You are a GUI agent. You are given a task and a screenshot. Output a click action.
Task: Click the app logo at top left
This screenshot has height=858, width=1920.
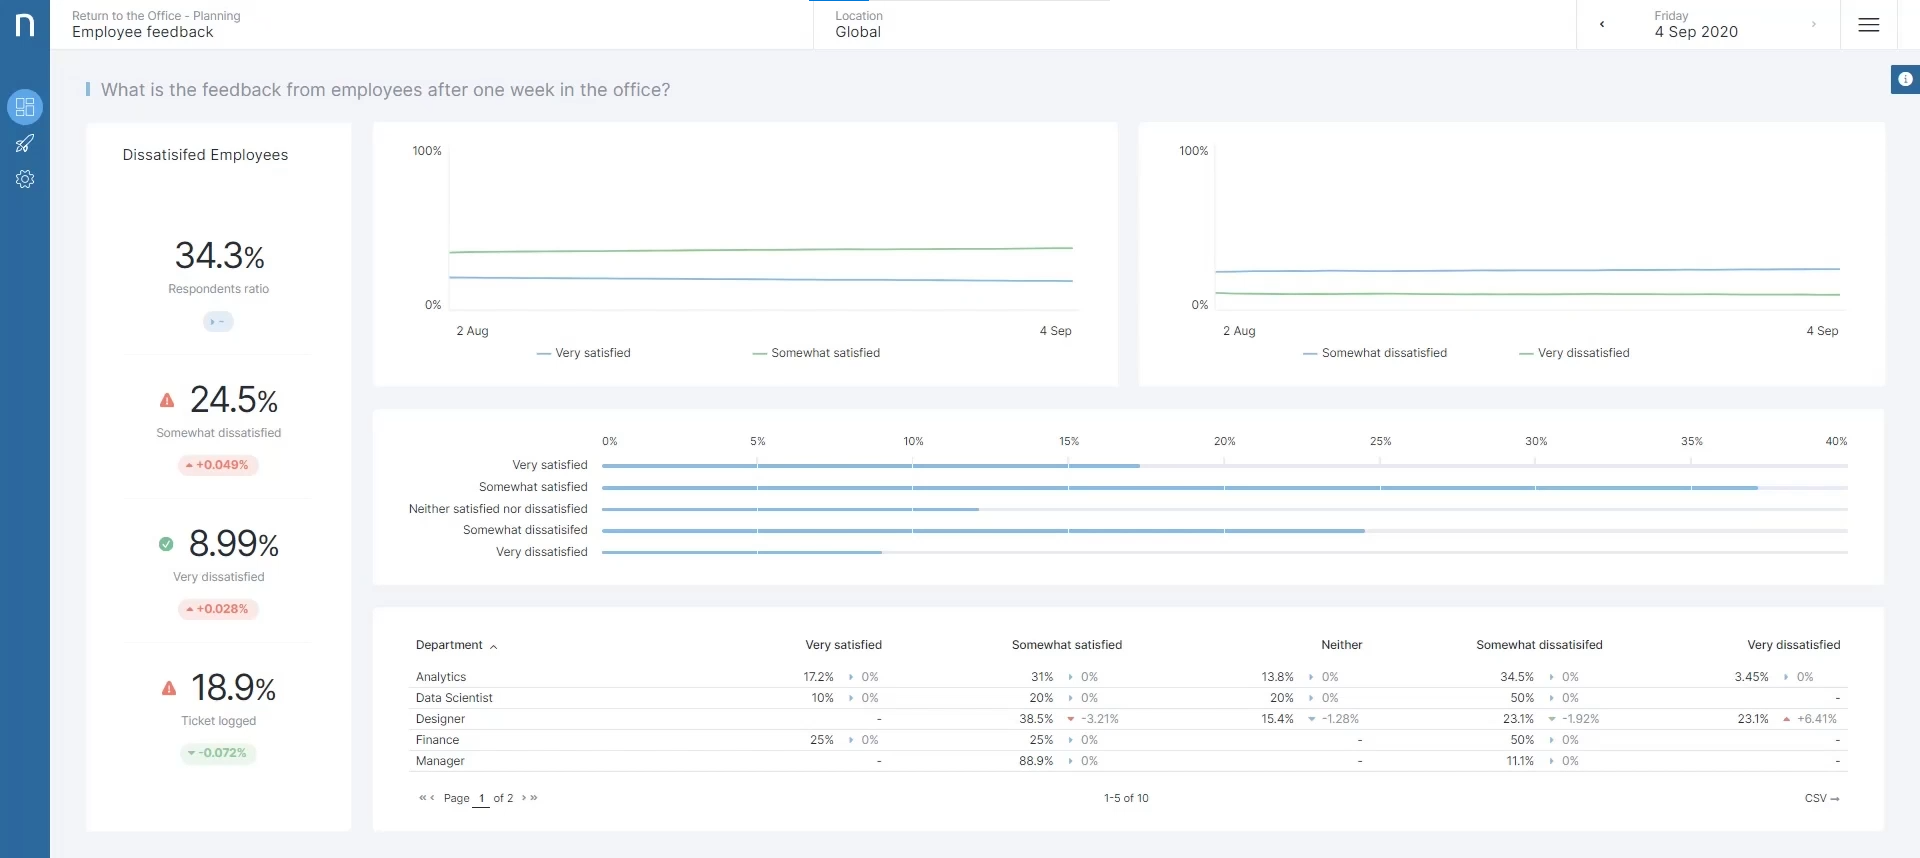tap(25, 25)
